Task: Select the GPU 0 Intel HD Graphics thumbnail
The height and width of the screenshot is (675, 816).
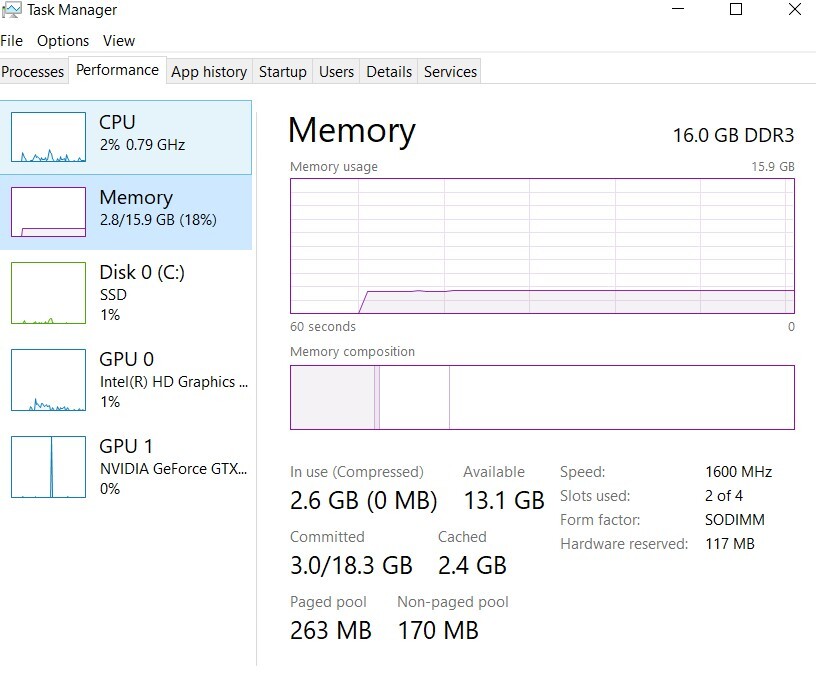Action: point(48,380)
